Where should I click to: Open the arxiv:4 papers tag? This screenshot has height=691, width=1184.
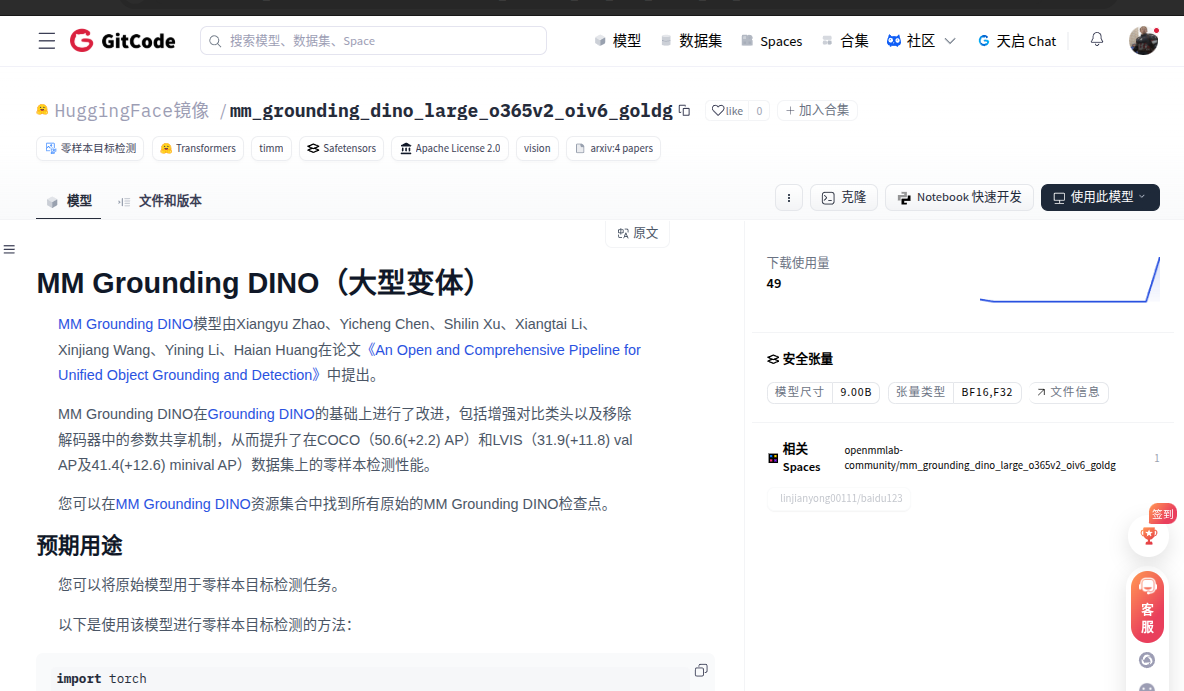(613, 148)
